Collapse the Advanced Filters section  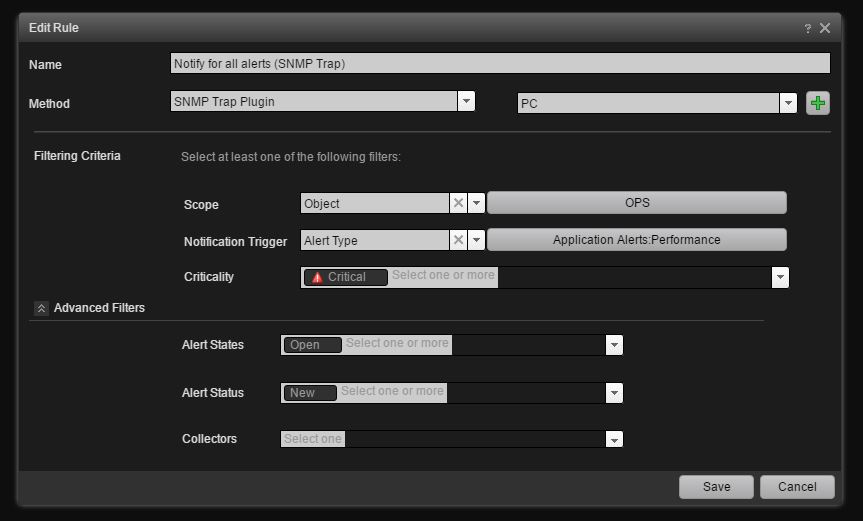pos(41,308)
